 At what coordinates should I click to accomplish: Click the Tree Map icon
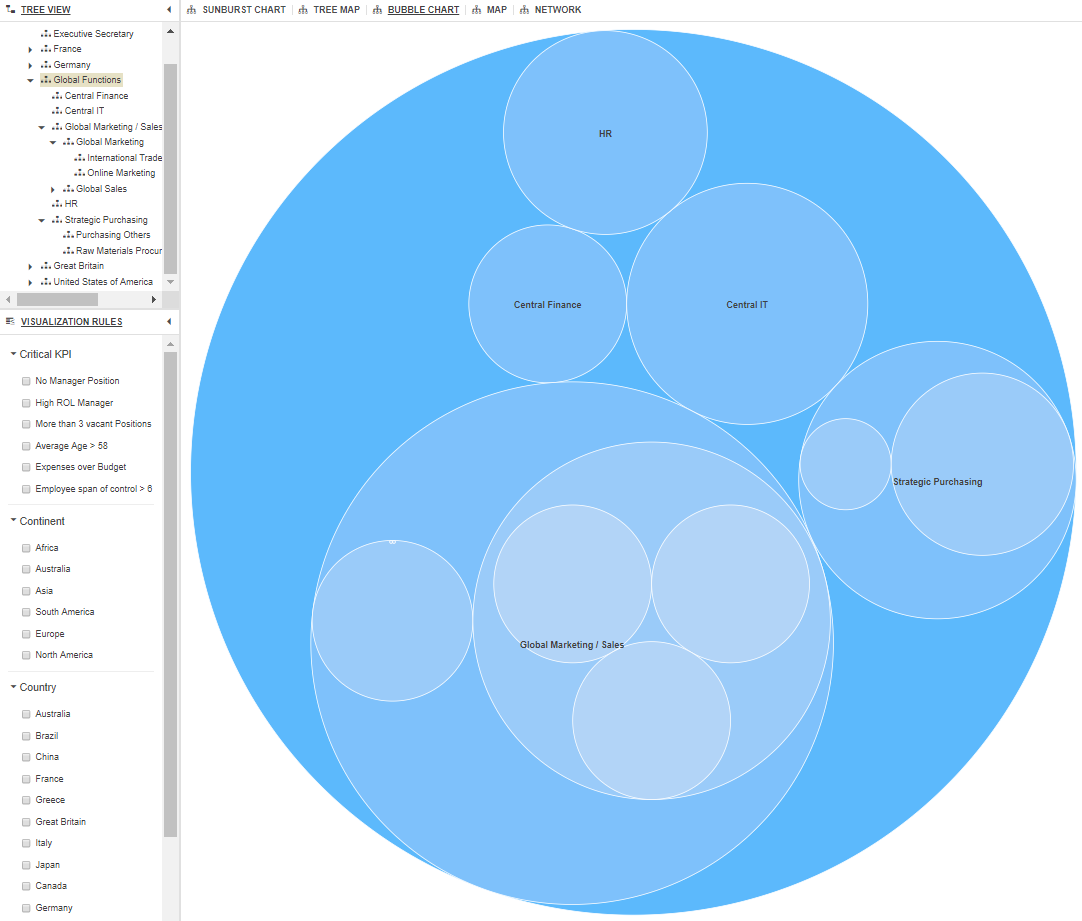click(x=303, y=10)
